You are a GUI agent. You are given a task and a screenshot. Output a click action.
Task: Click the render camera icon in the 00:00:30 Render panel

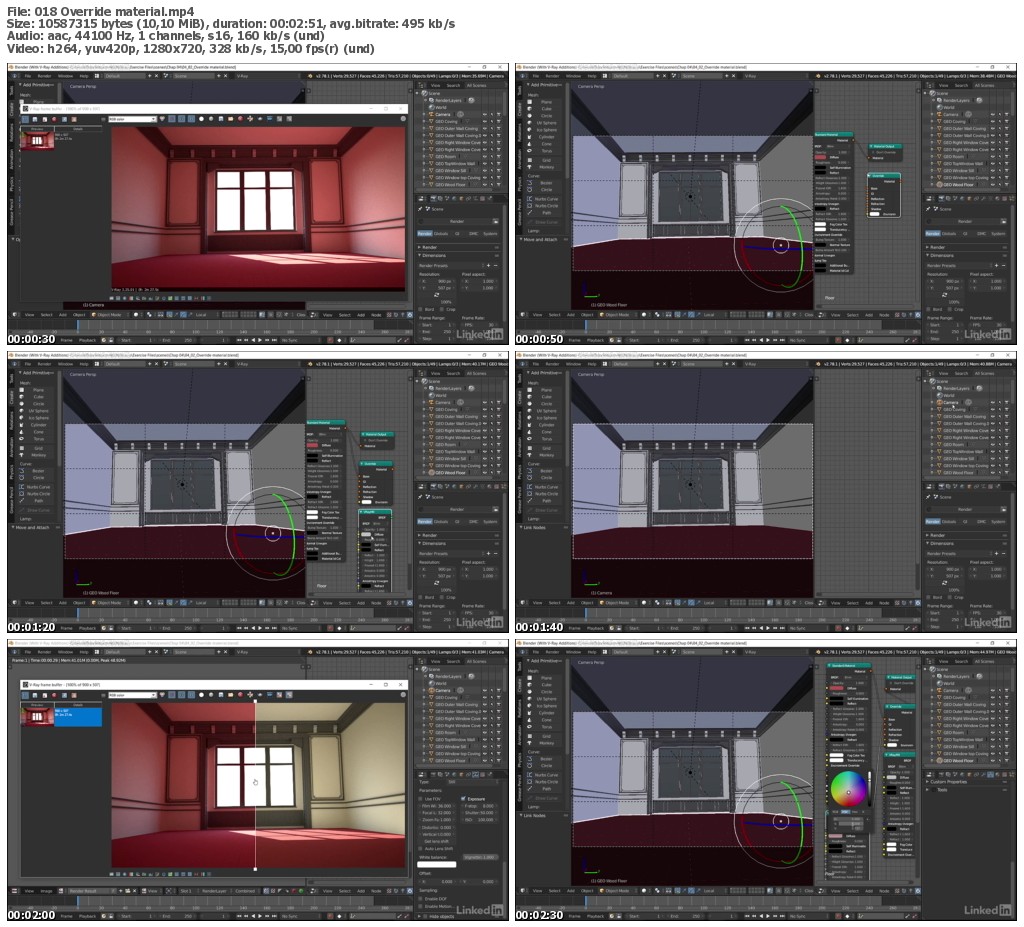496,221
